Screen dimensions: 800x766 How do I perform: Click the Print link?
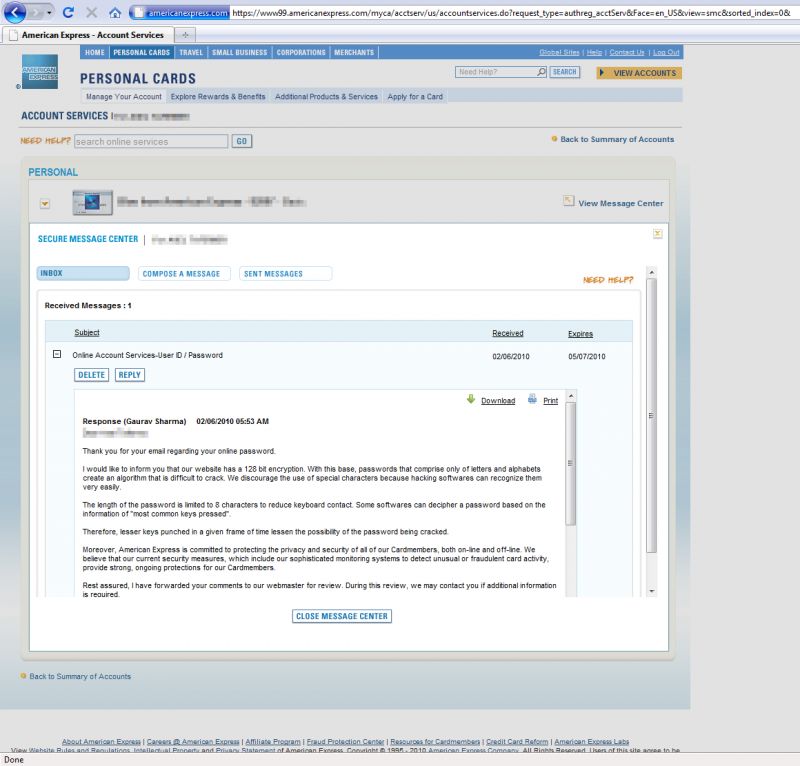551,401
